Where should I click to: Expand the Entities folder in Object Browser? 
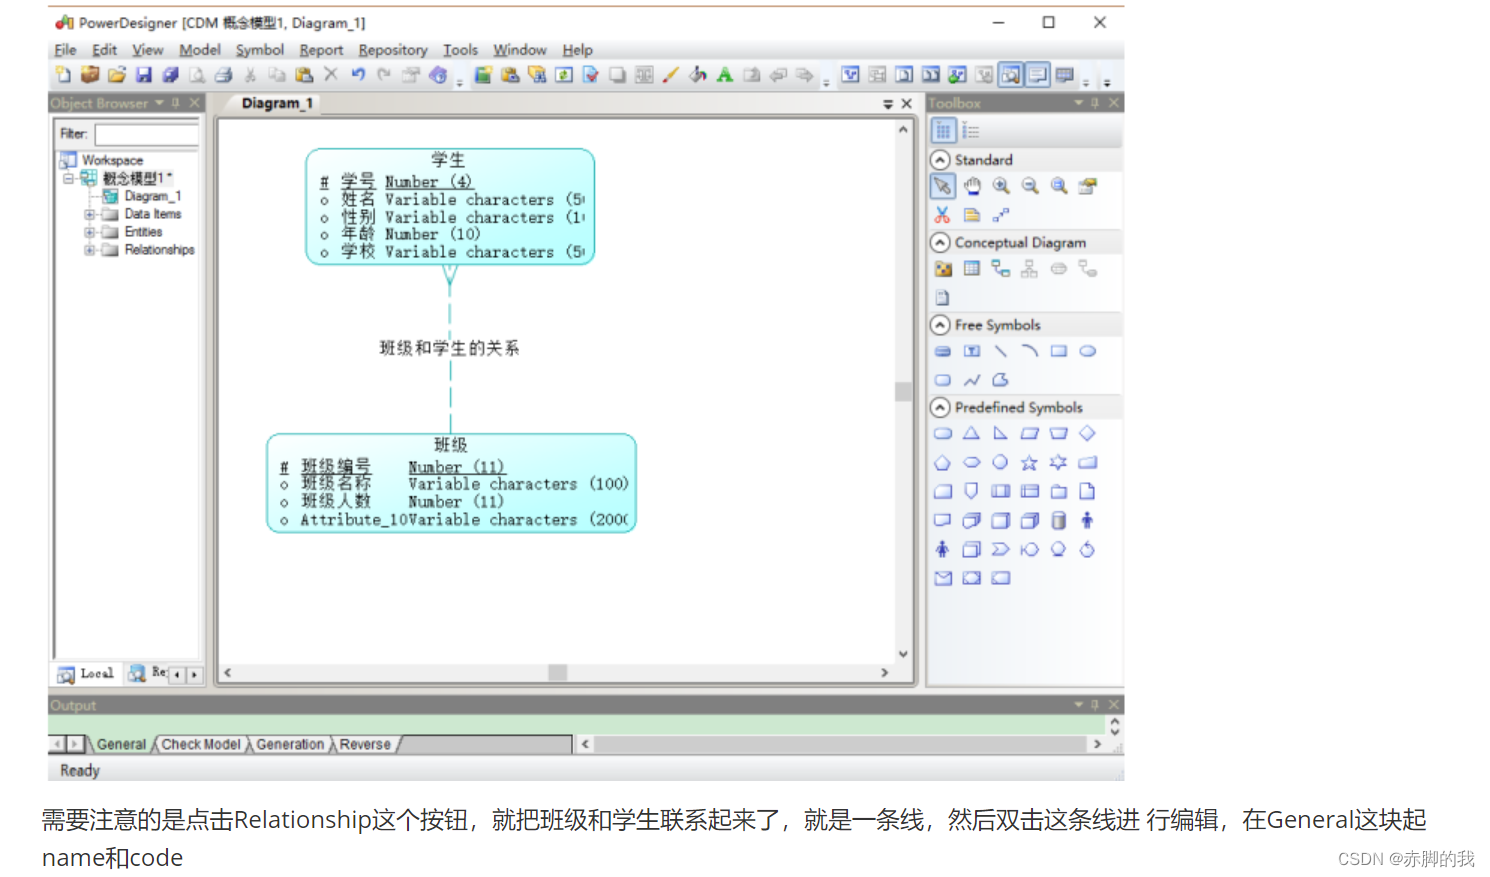(x=88, y=231)
